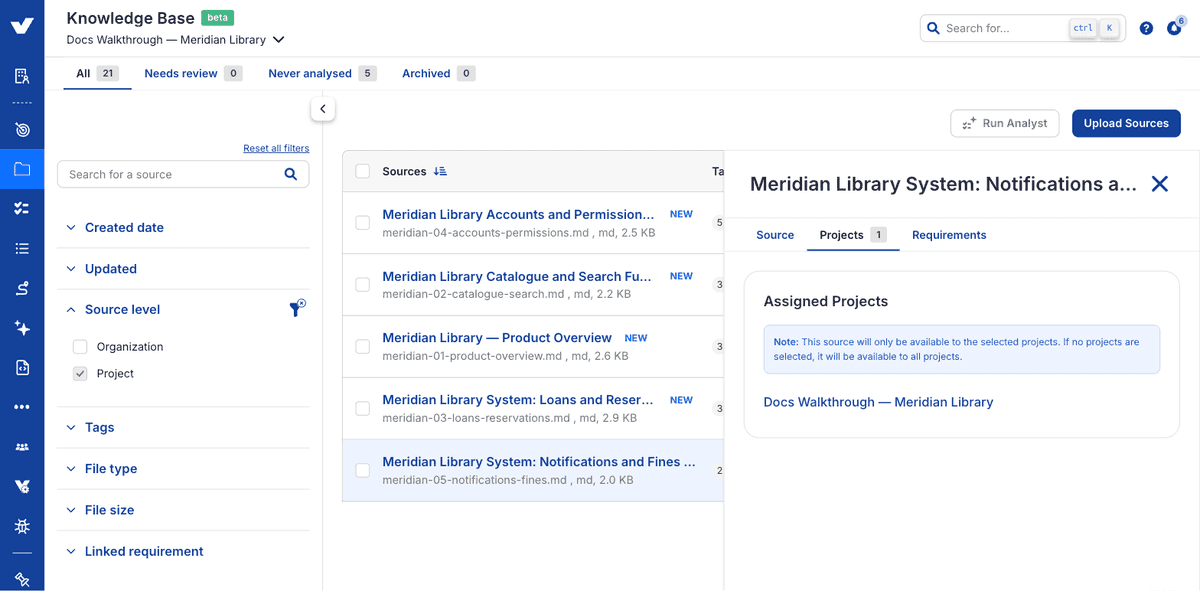Check the box for Meridian Library Catalogue and Search

(362, 285)
